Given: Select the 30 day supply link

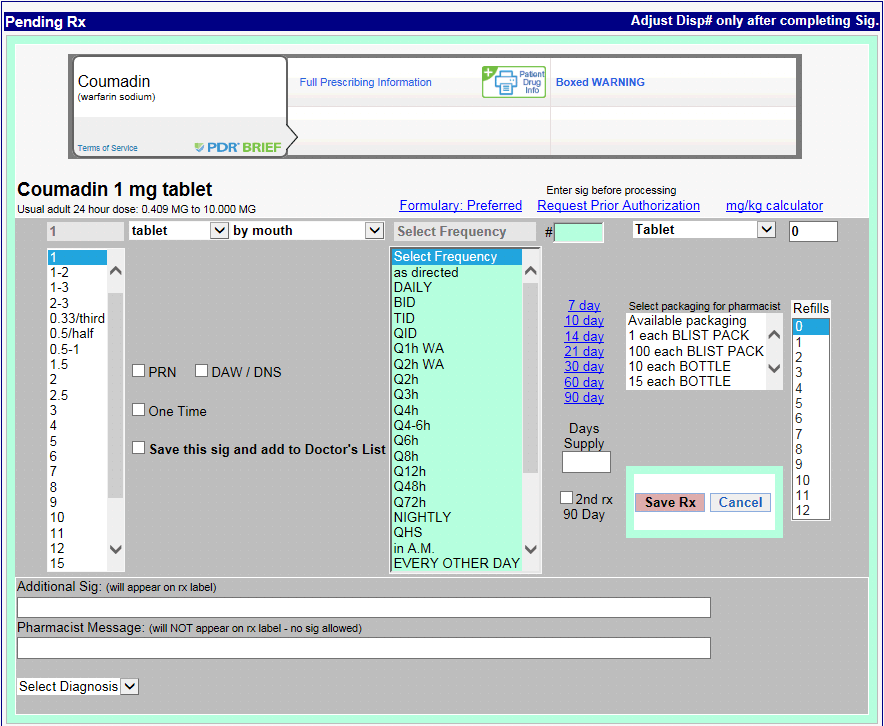Looking at the screenshot, I should point(584,367).
